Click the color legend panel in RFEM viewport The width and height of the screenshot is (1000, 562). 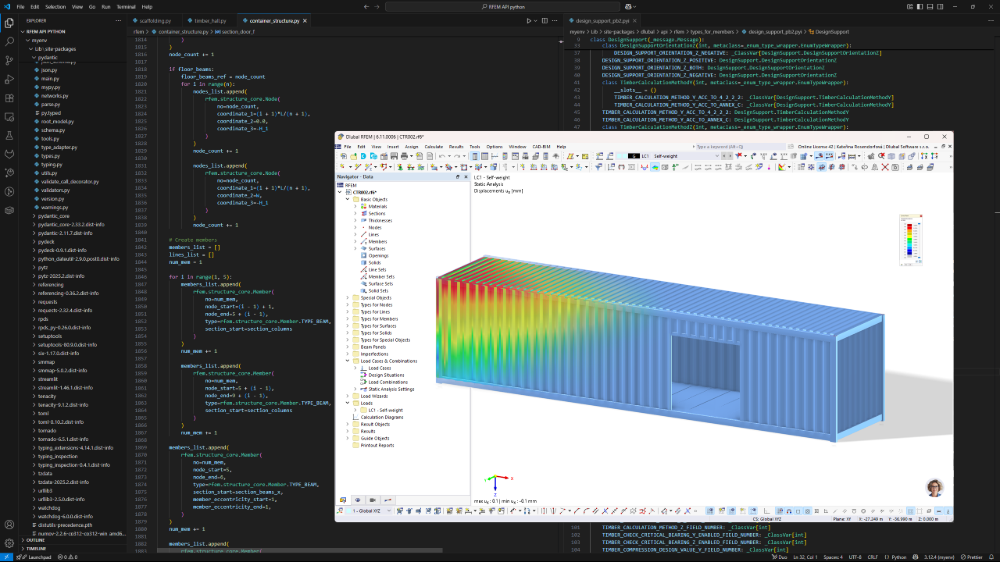[911, 239]
